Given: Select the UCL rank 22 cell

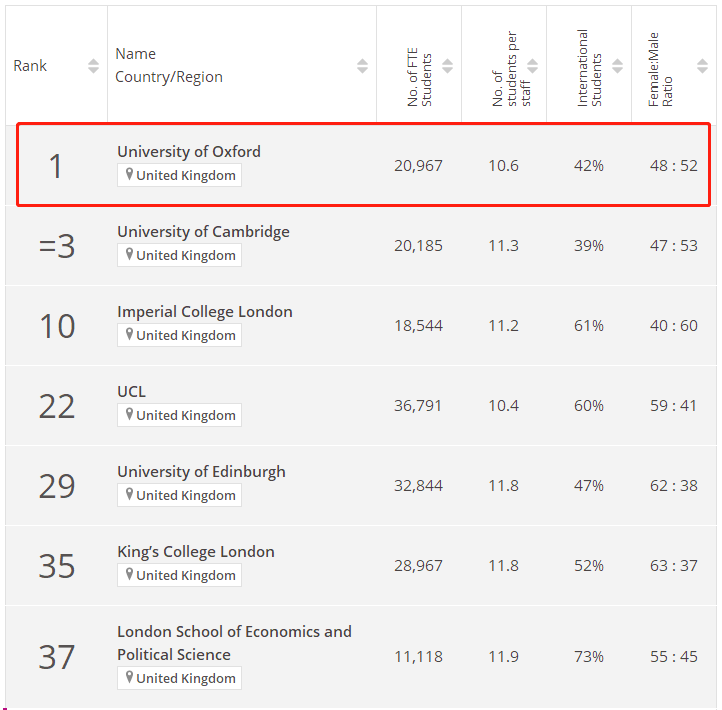Looking at the screenshot, I should point(57,406).
